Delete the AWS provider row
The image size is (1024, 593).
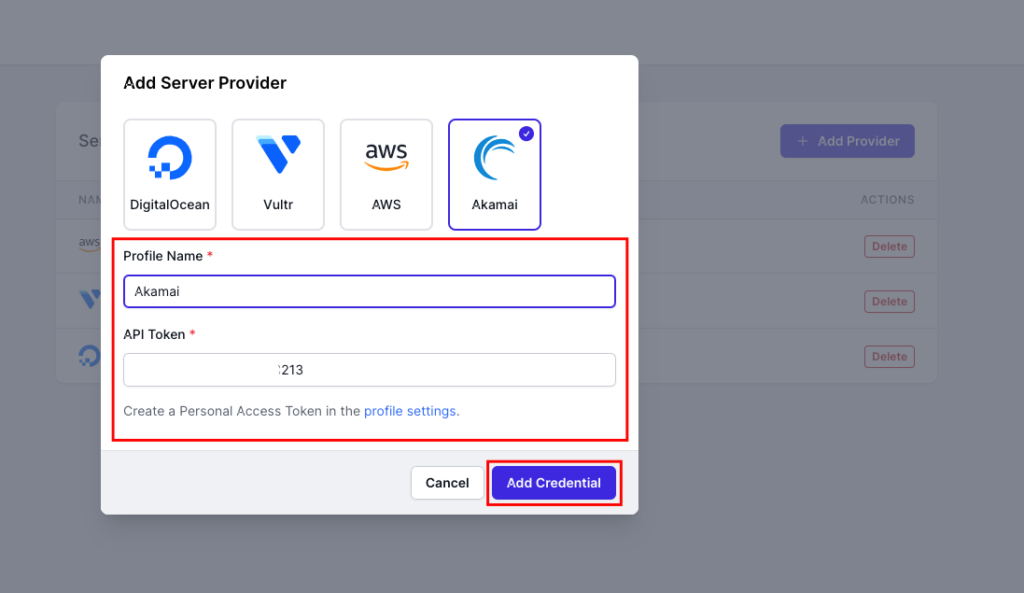click(889, 246)
